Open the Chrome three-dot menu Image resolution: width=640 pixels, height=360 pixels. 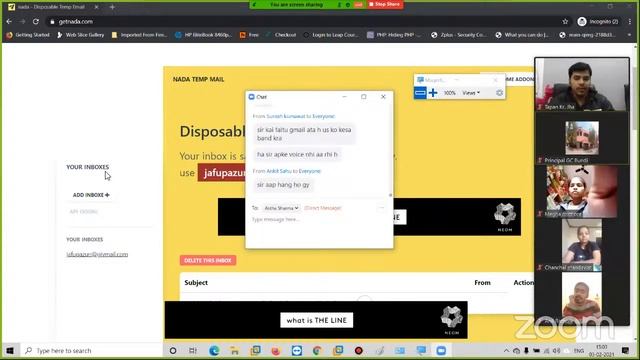(x=630, y=22)
